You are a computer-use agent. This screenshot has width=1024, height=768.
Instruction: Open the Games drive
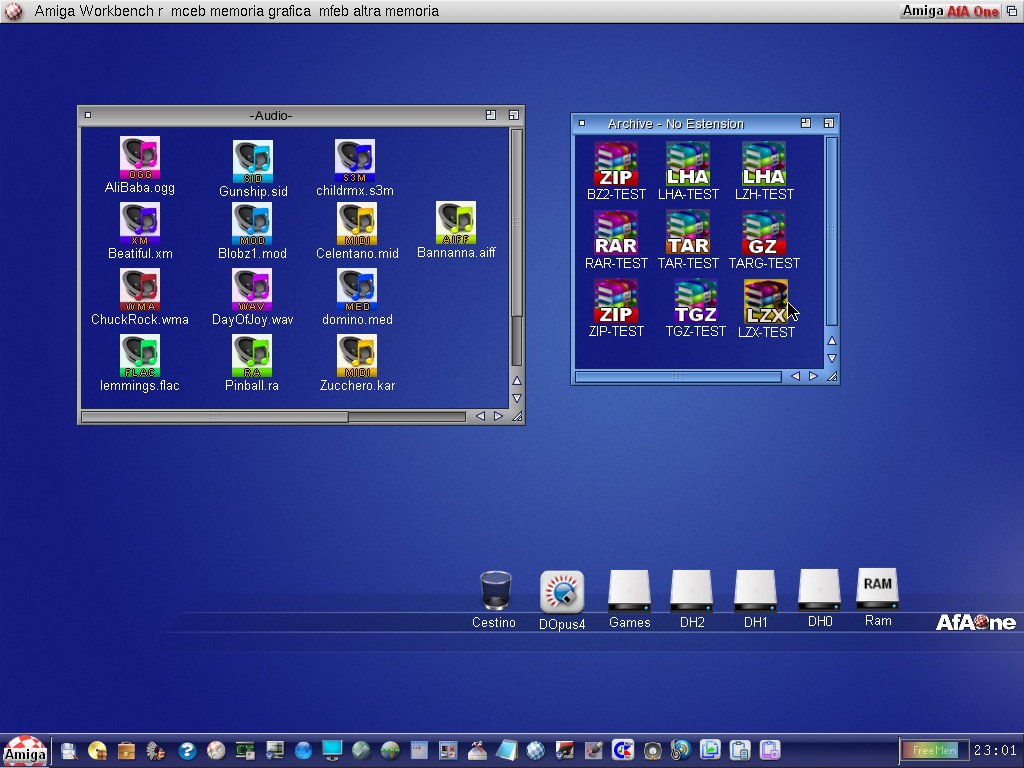(x=629, y=591)
